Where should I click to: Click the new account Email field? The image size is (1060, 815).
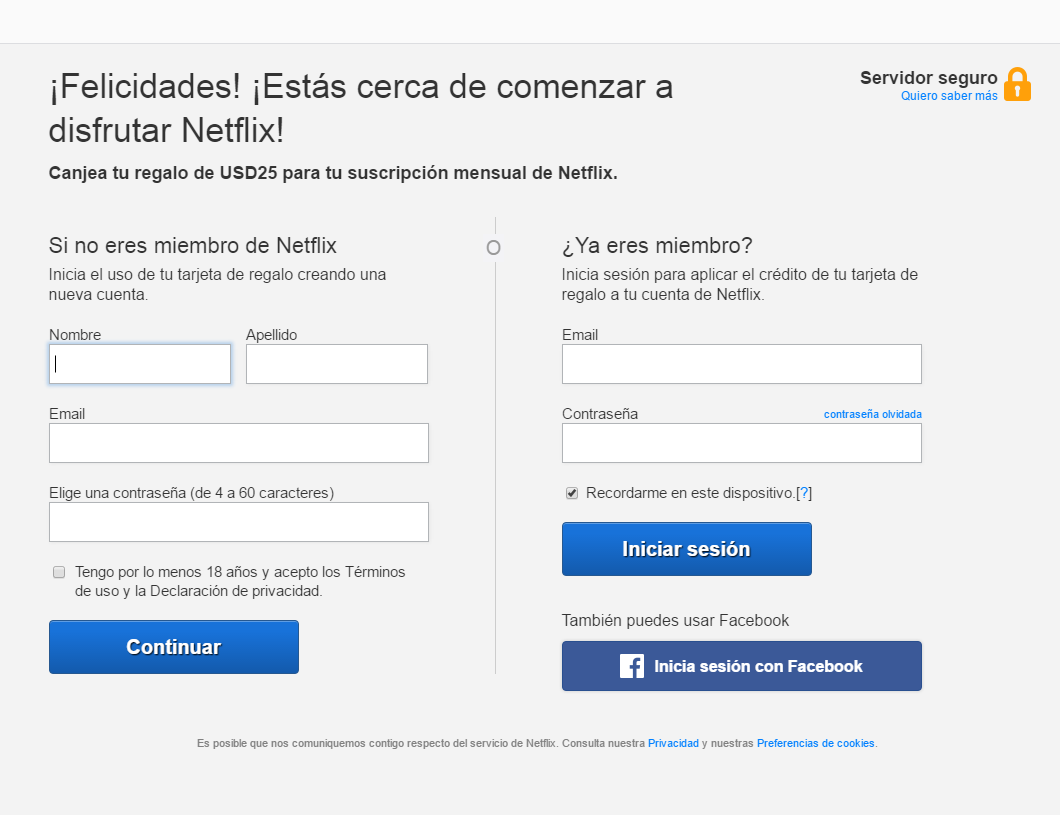coord(239,443)
